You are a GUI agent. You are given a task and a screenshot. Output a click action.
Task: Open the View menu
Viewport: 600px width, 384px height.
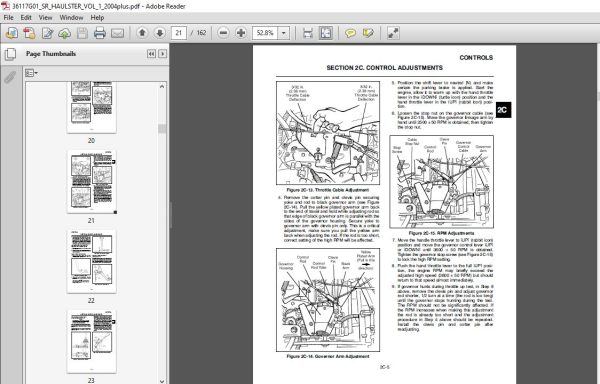45,18
